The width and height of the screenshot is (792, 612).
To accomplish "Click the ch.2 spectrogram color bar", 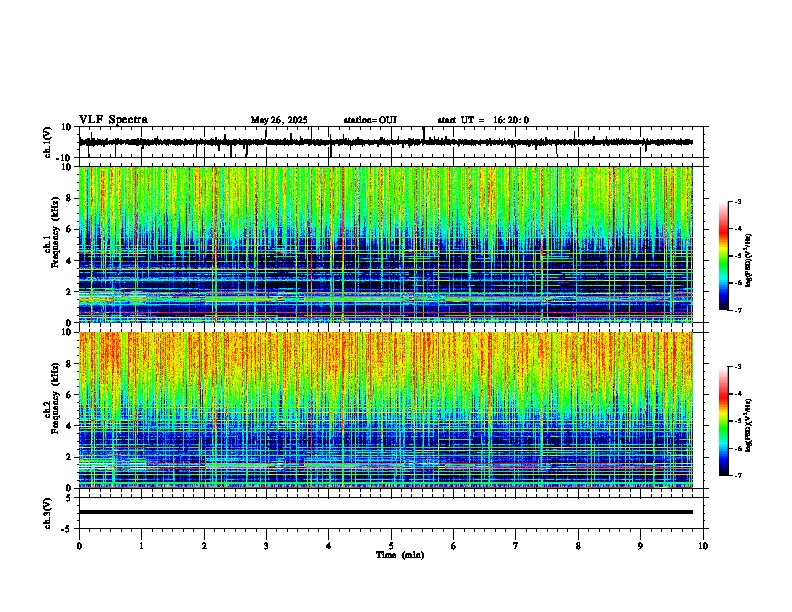I will click(x=723, y=421).
